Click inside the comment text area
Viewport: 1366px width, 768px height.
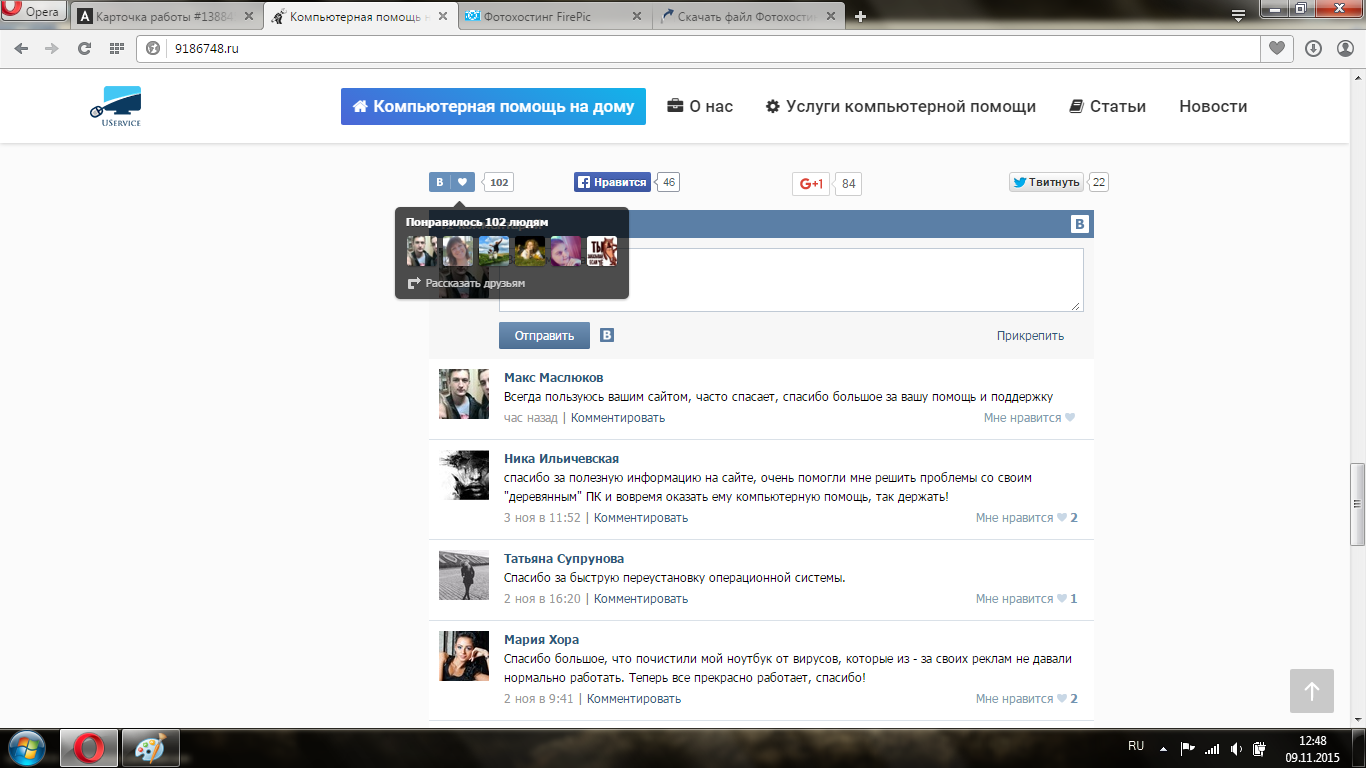(791, 280)
